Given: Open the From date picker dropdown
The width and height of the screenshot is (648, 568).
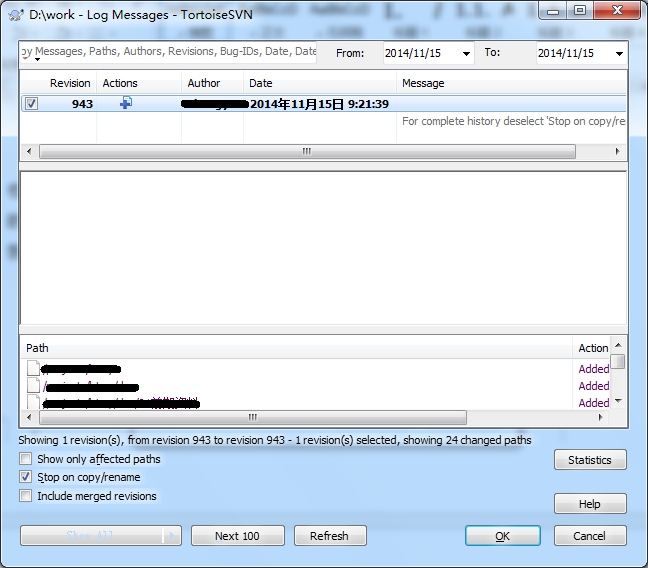Looking at the screenshot, I should click(x=466, y=54).
